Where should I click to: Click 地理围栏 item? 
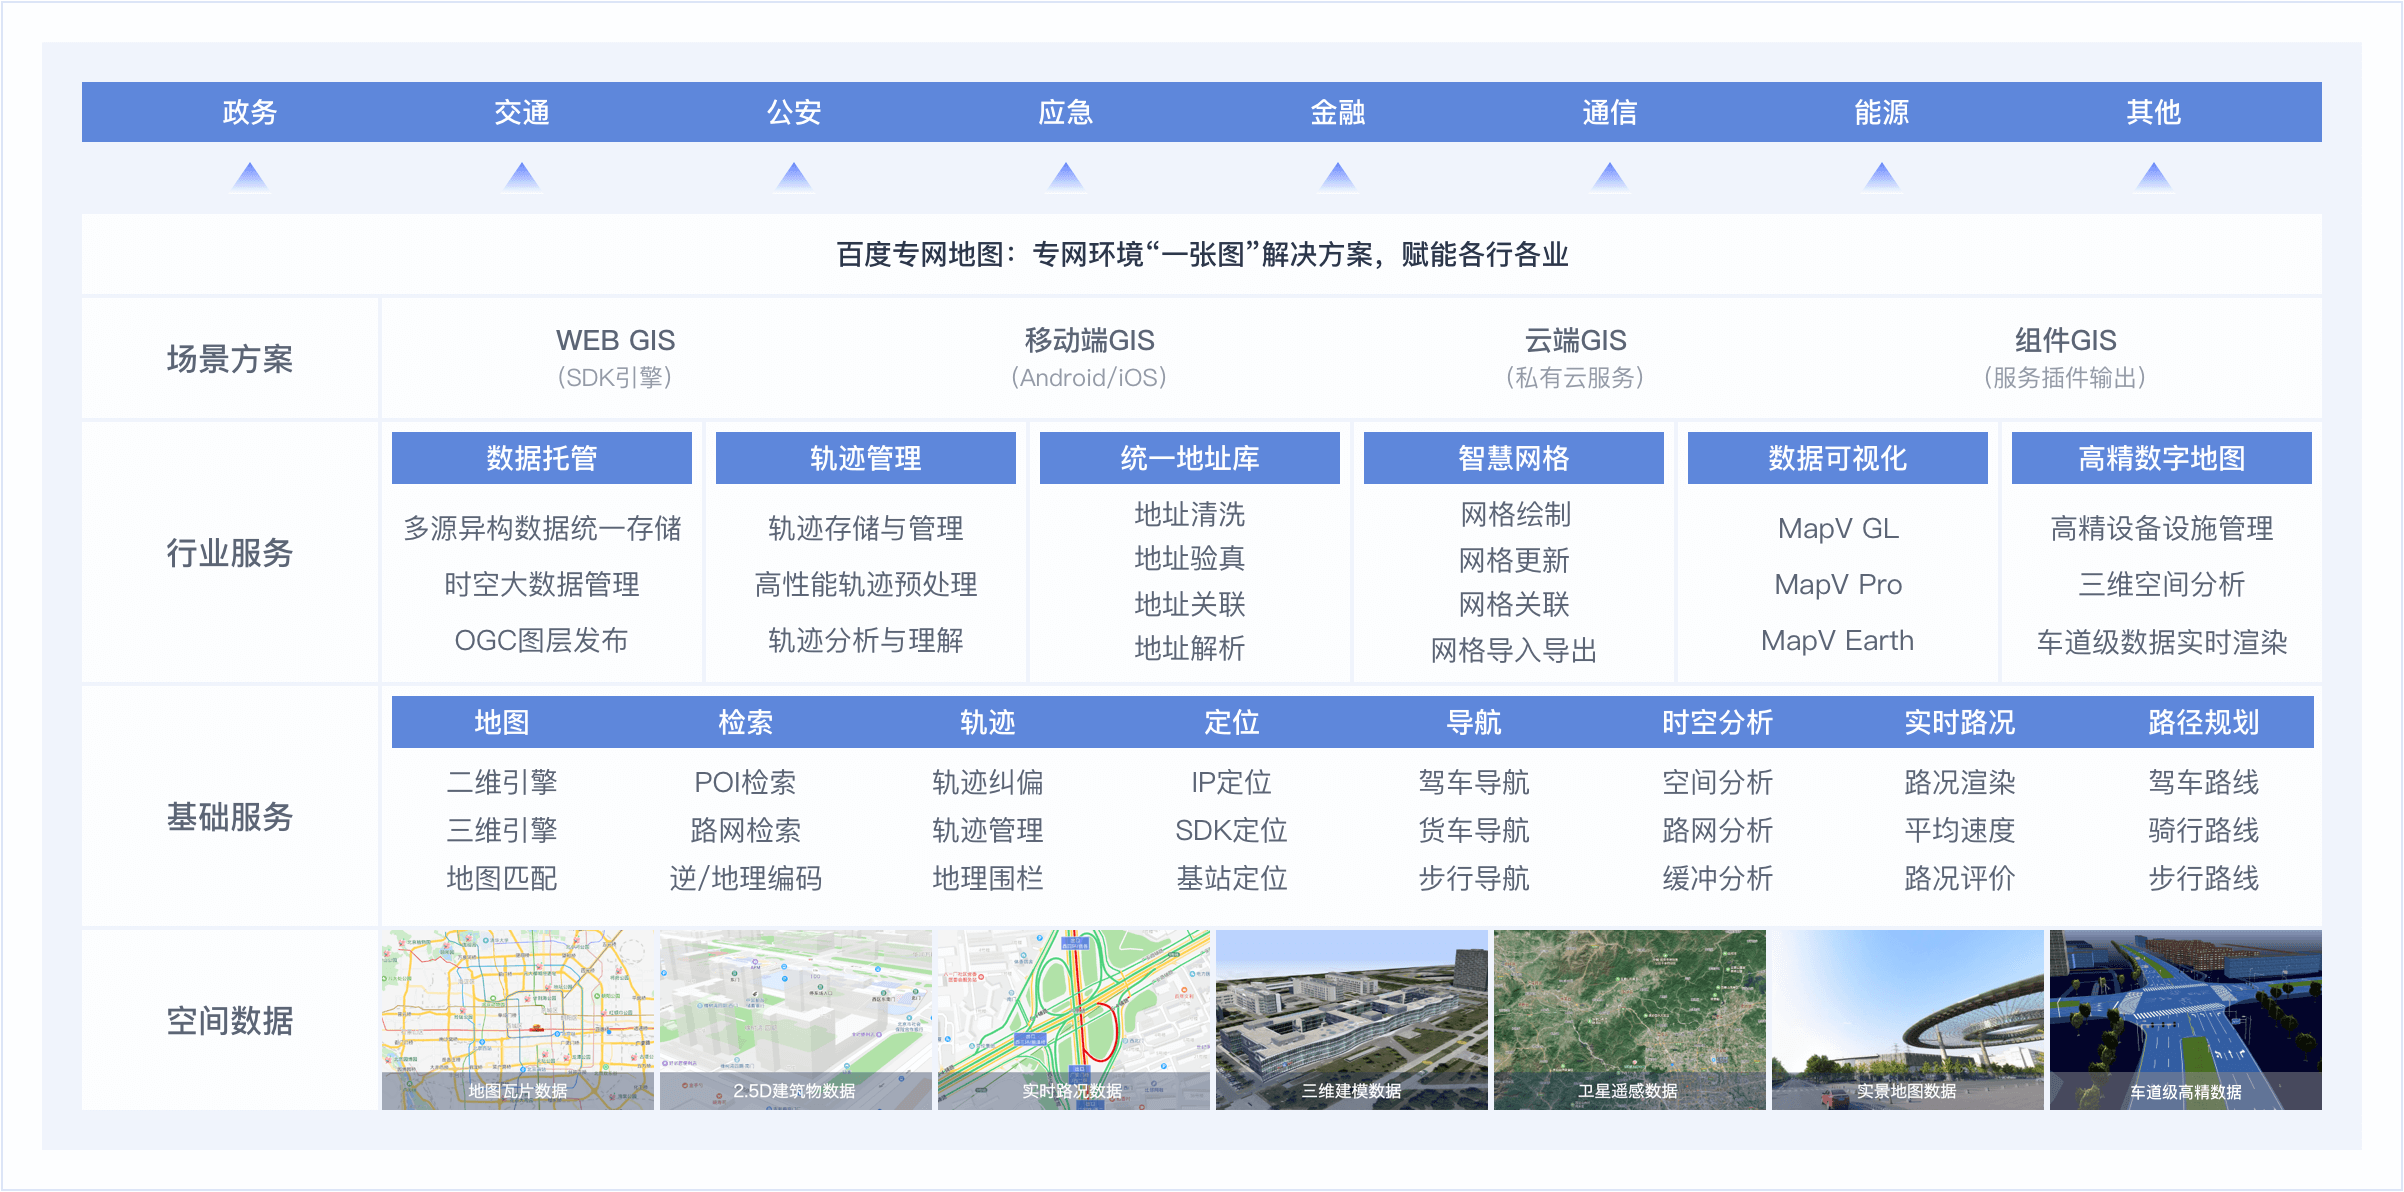coord(988,878)
